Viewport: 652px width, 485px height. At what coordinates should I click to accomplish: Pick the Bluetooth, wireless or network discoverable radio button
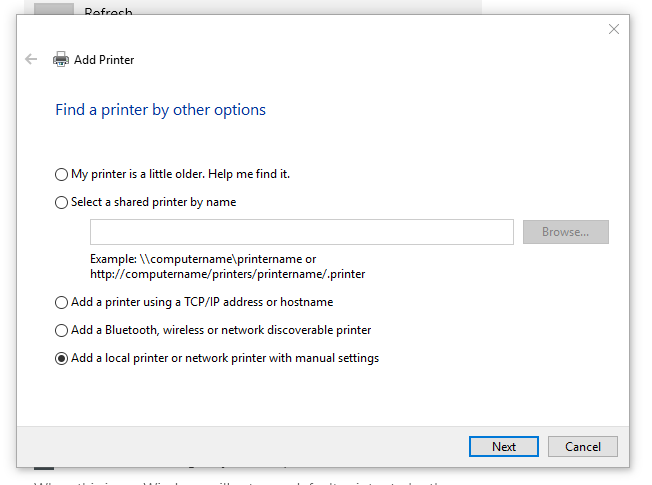click(62, 330)
